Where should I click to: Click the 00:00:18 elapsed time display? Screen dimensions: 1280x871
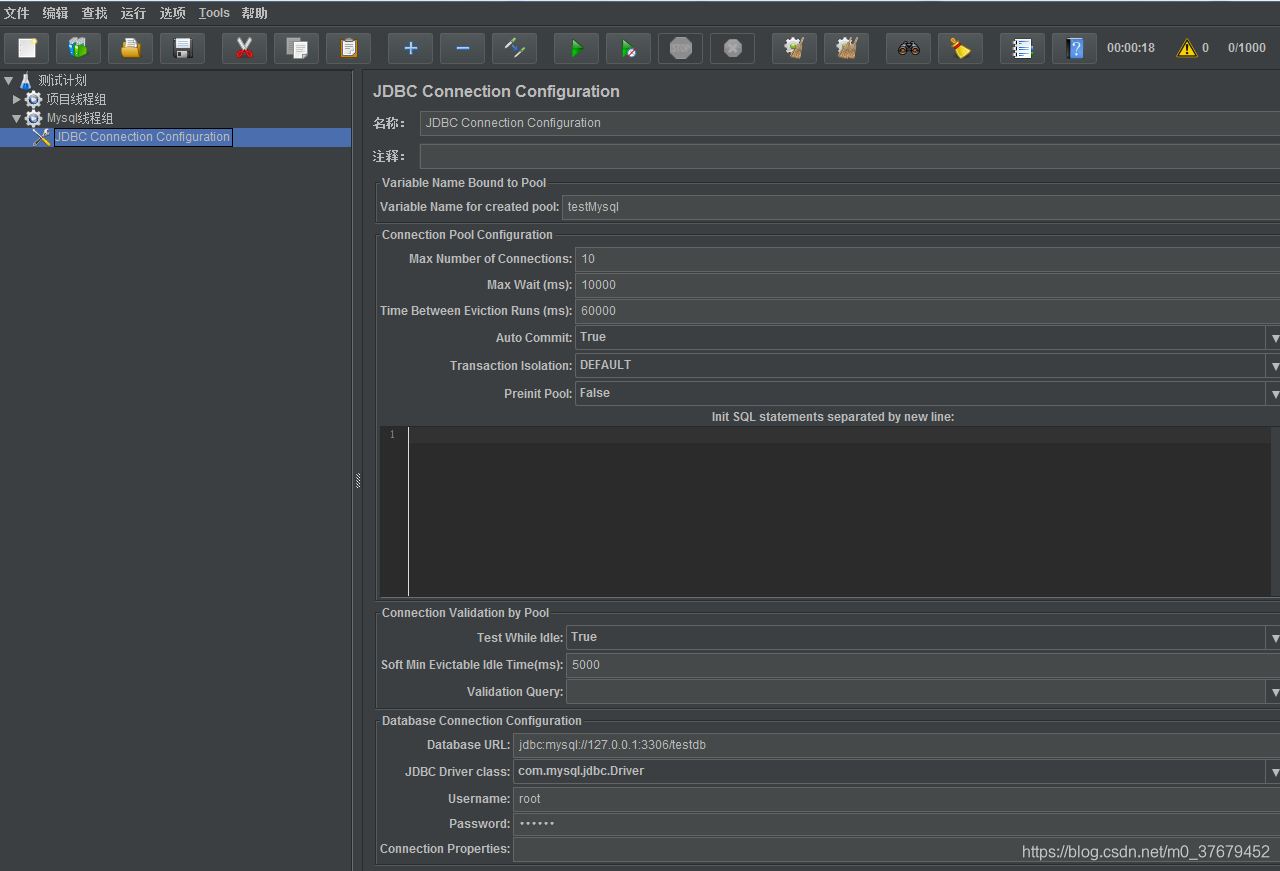1131,48
